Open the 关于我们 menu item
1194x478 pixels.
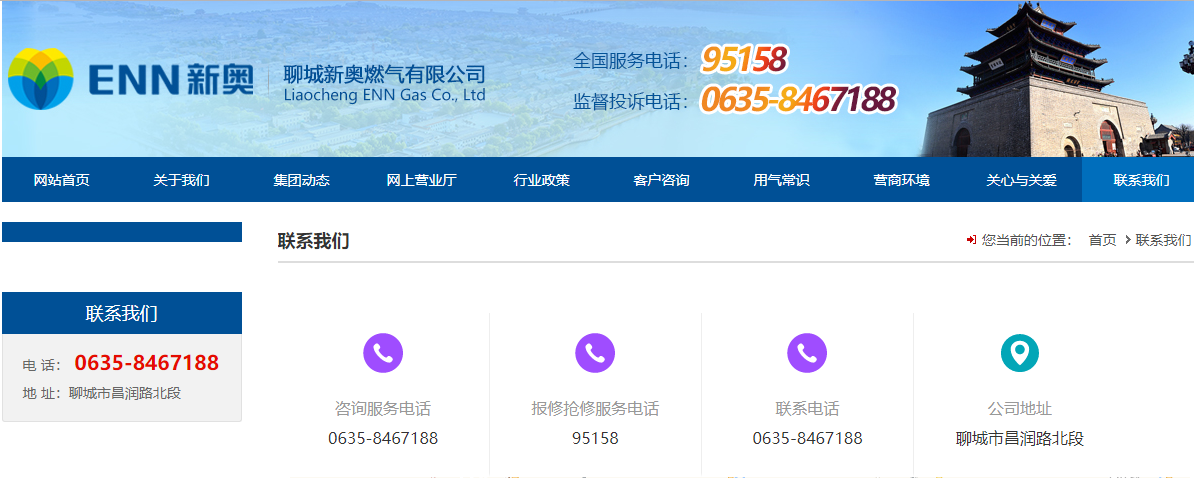[x=181, y=180]
